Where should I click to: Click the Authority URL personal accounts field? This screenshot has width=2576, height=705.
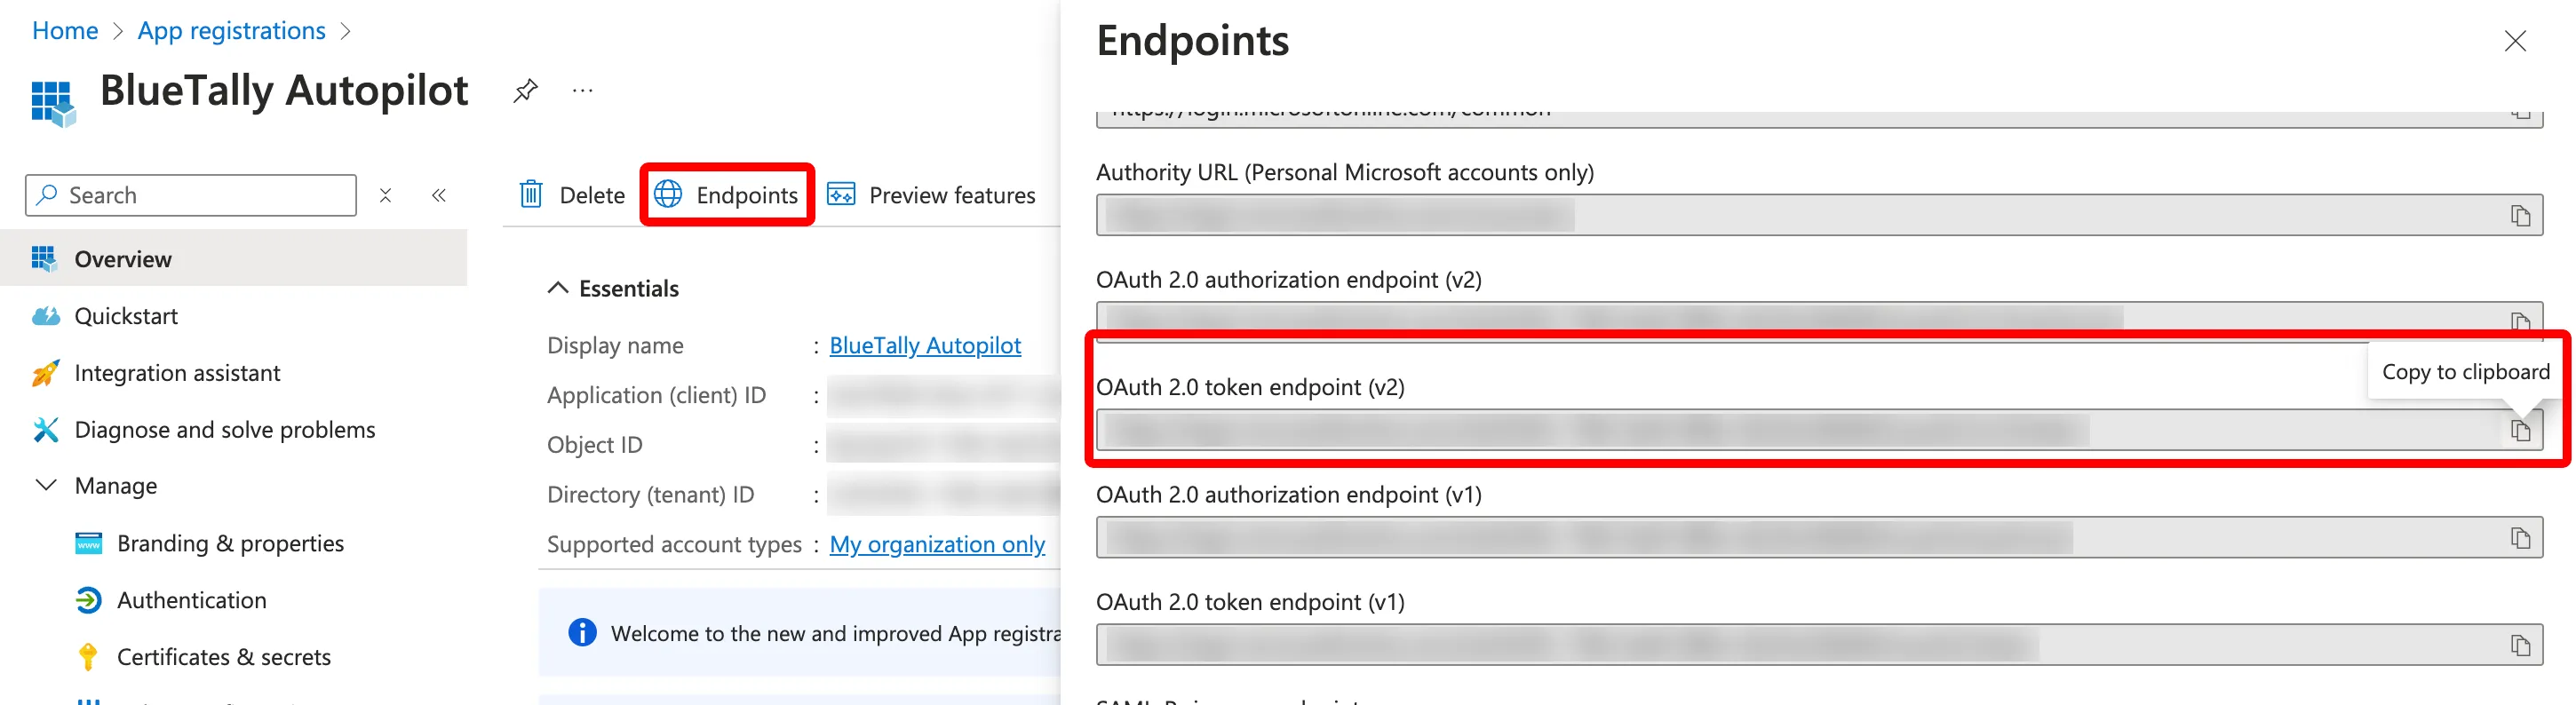click(1819, 215)
